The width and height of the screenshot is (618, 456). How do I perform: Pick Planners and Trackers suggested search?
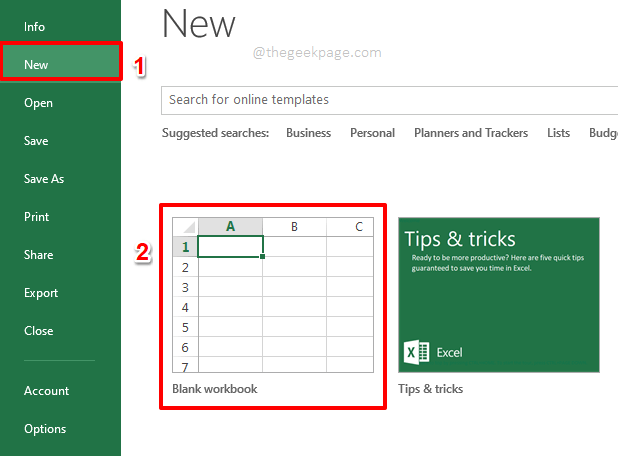click(x=470, y=133)
